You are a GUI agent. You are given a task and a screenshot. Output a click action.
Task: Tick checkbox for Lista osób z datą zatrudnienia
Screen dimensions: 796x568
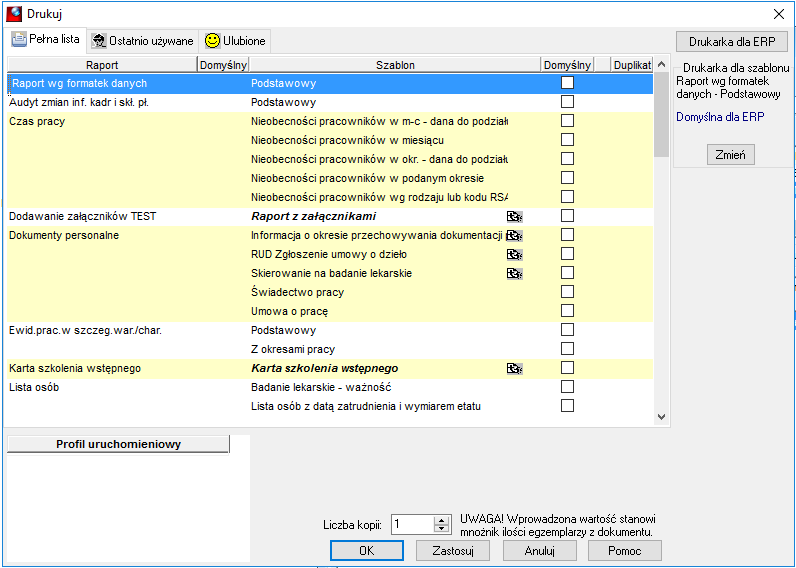tap(567, 406)
